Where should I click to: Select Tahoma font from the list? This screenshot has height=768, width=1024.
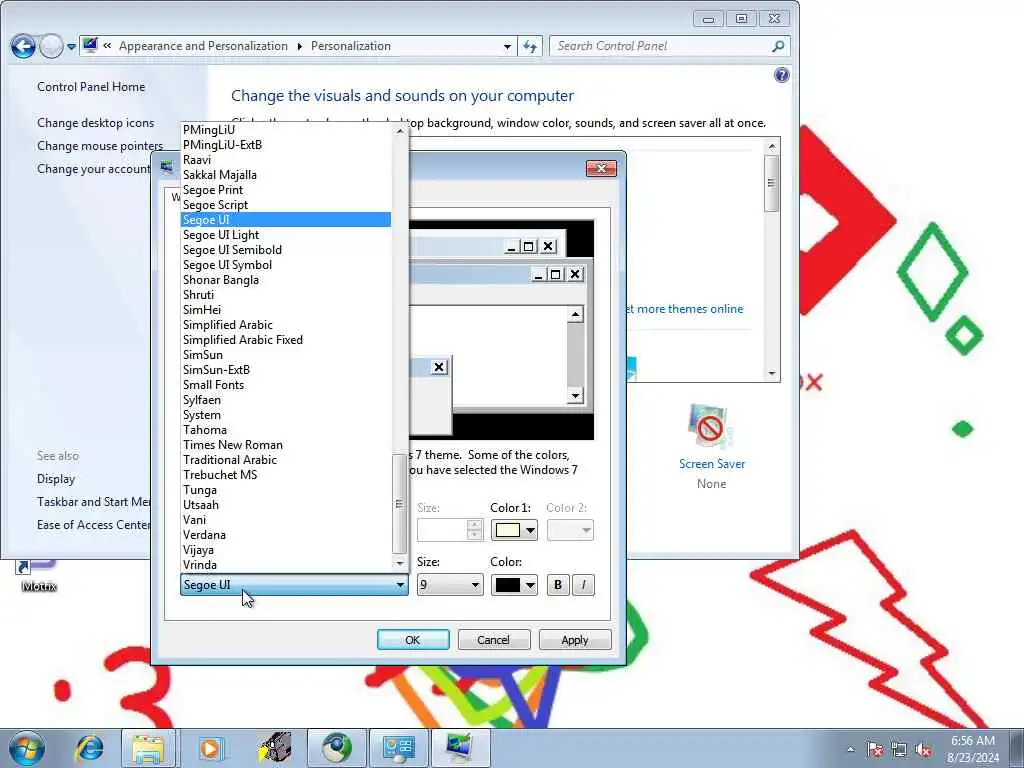[x=286, y=430]
